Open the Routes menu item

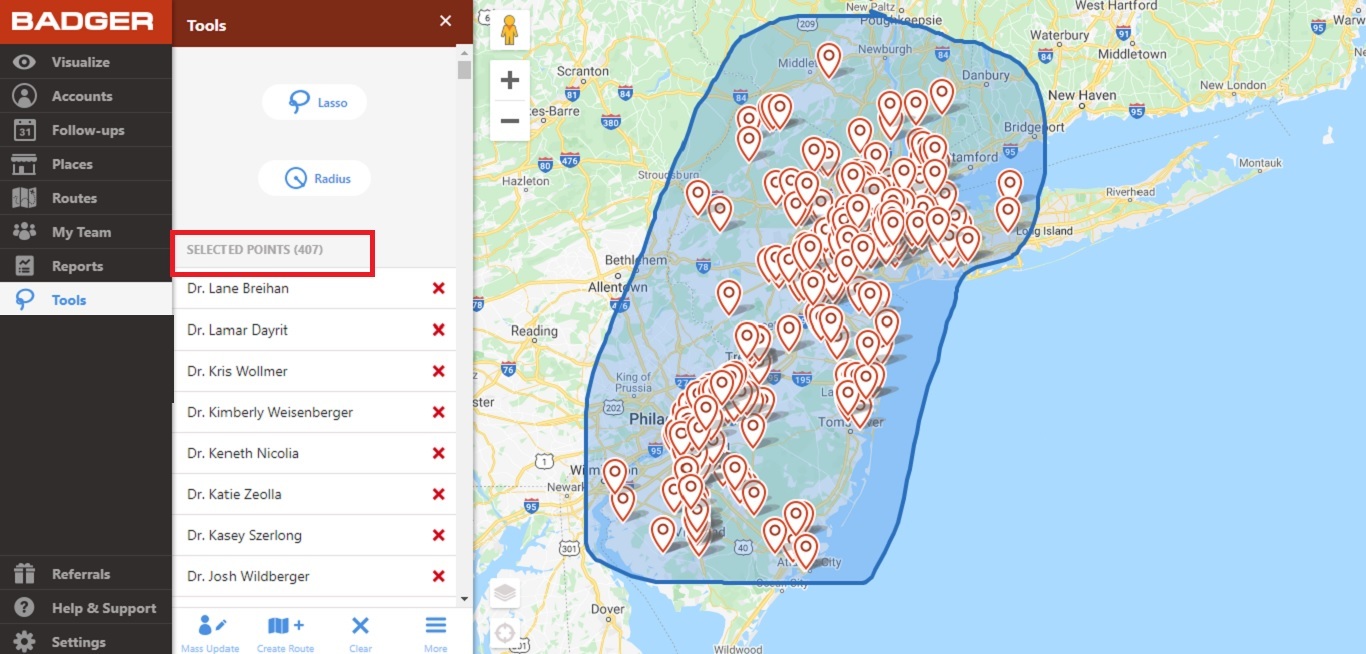point(86,198)
